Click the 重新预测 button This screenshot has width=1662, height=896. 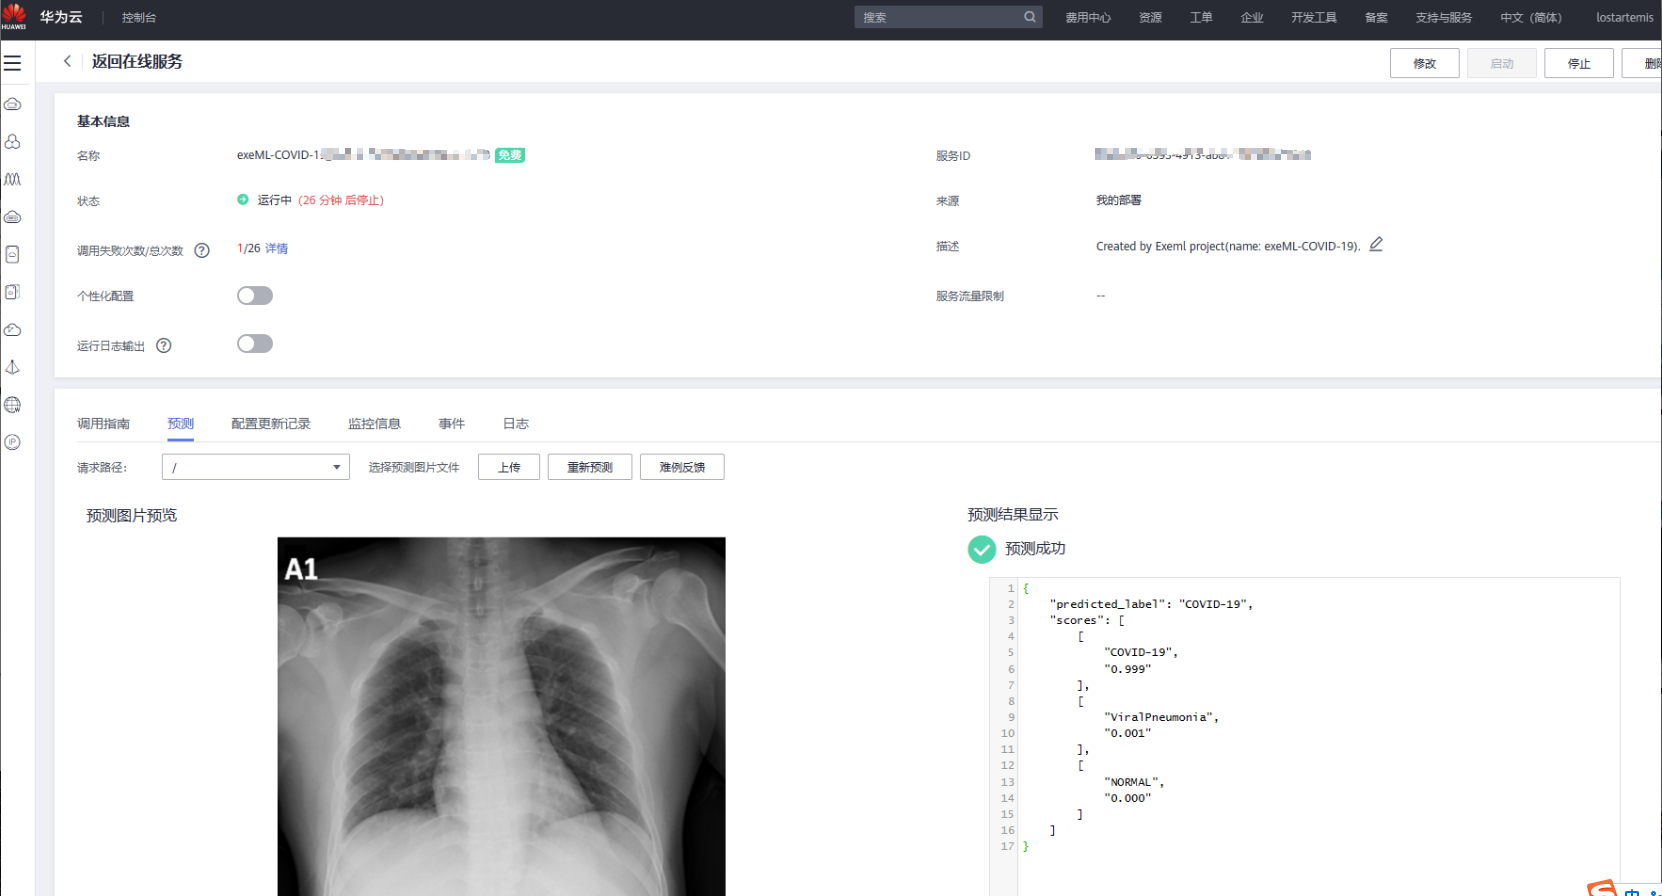590,467
